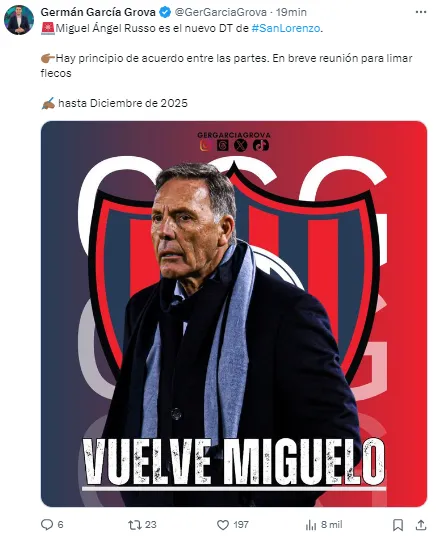Like the tweet with heart icon
The image size is (437, 536).
[223, 525]
